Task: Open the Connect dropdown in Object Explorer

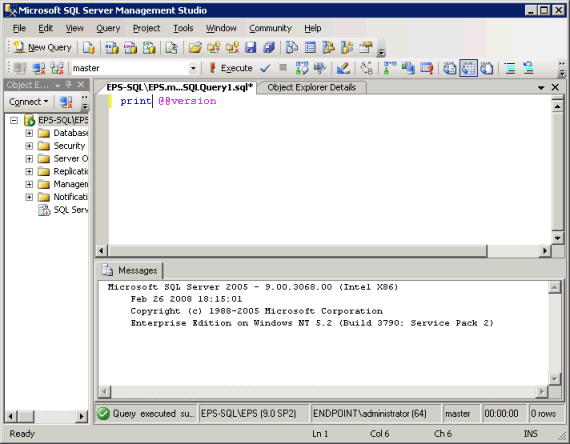Action: point(28,102)
